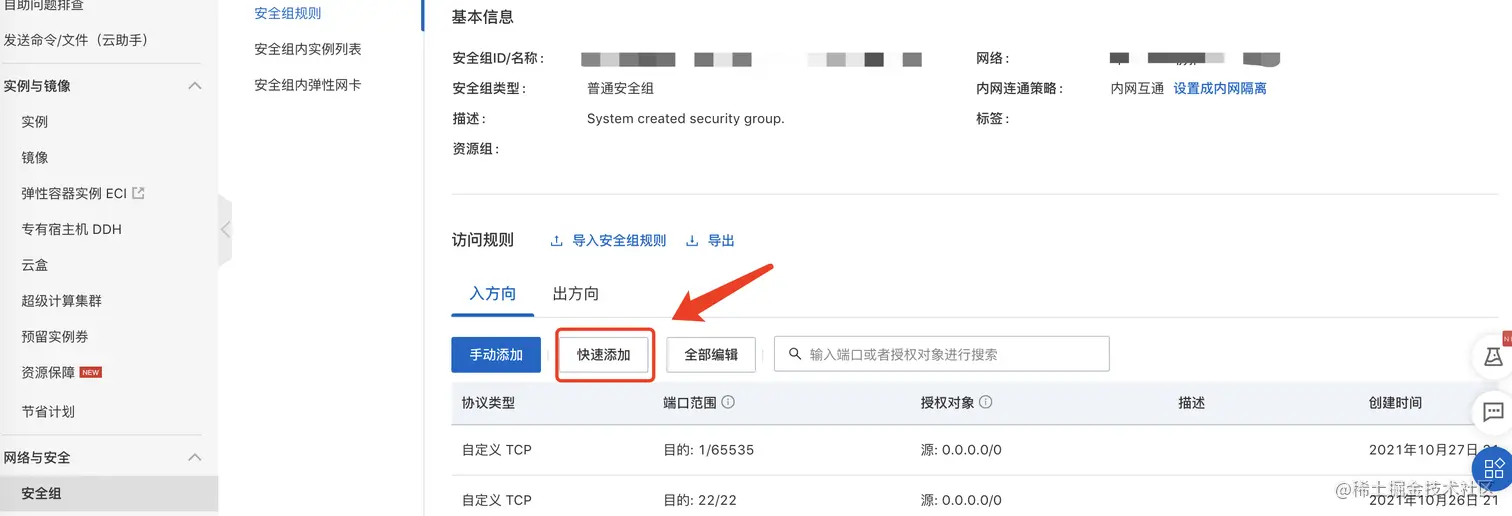Click the 手动添加 blue button
1512x516 pixels.
pyautogui.click(x=496, y=355)
